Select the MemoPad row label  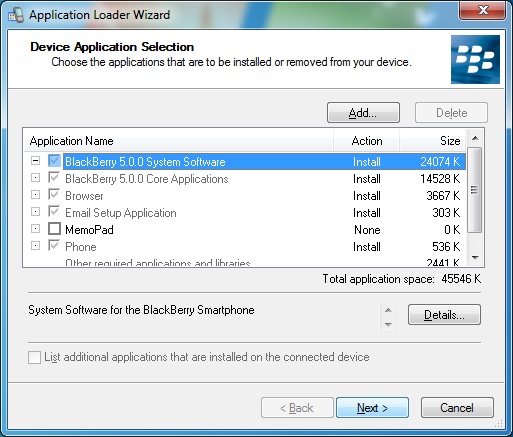tap(89, 230)
